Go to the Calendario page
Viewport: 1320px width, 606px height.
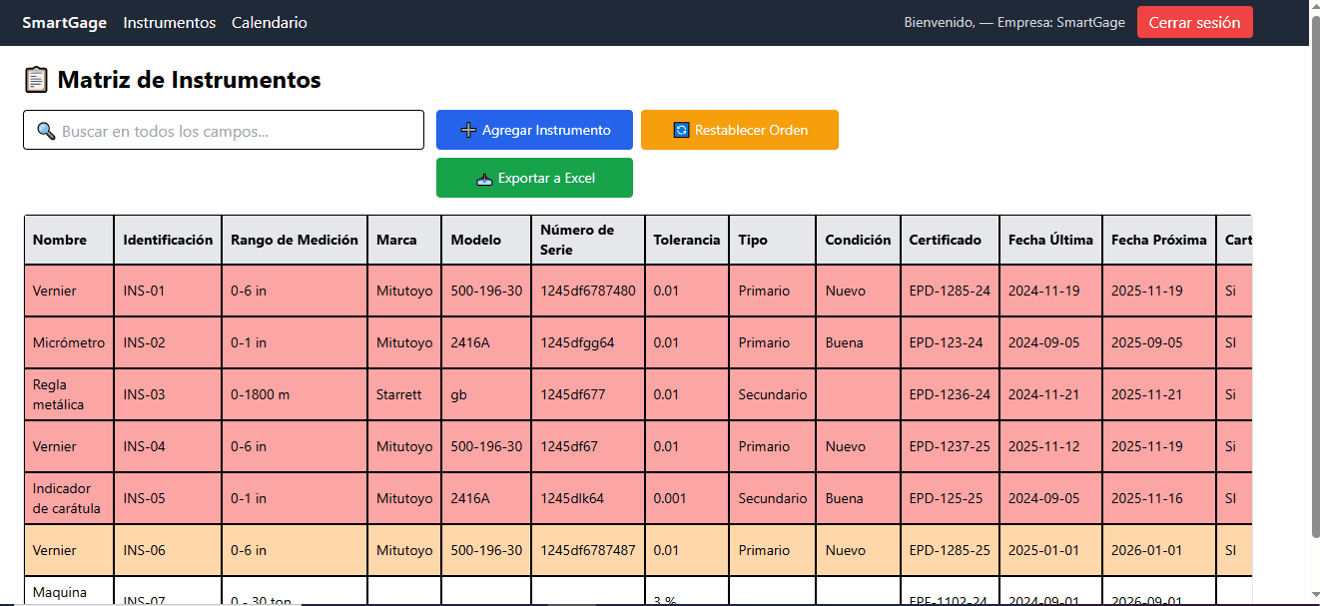(269, 23)
